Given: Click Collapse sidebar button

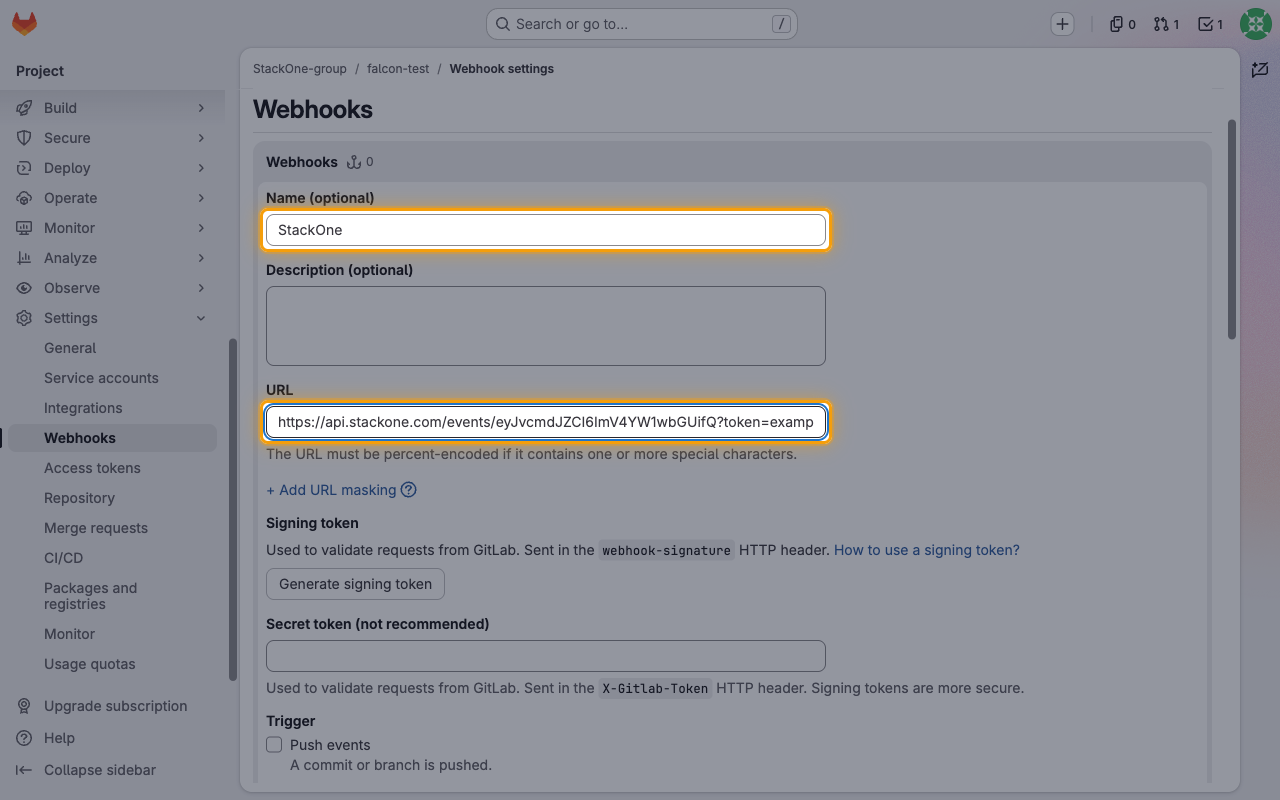Looking at the screenshot, I should pos(86,770).
